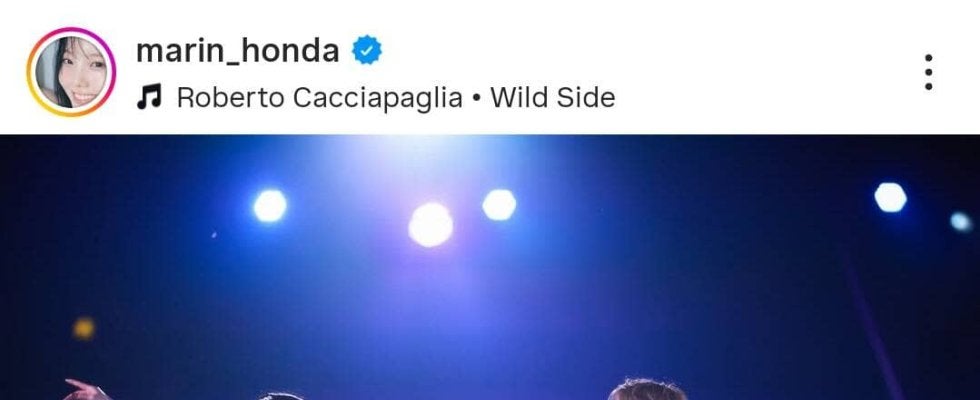980x400 pixels.
Task: Open the marin_honda profile username
Action: pyautogui.click(x=238, y=51)
